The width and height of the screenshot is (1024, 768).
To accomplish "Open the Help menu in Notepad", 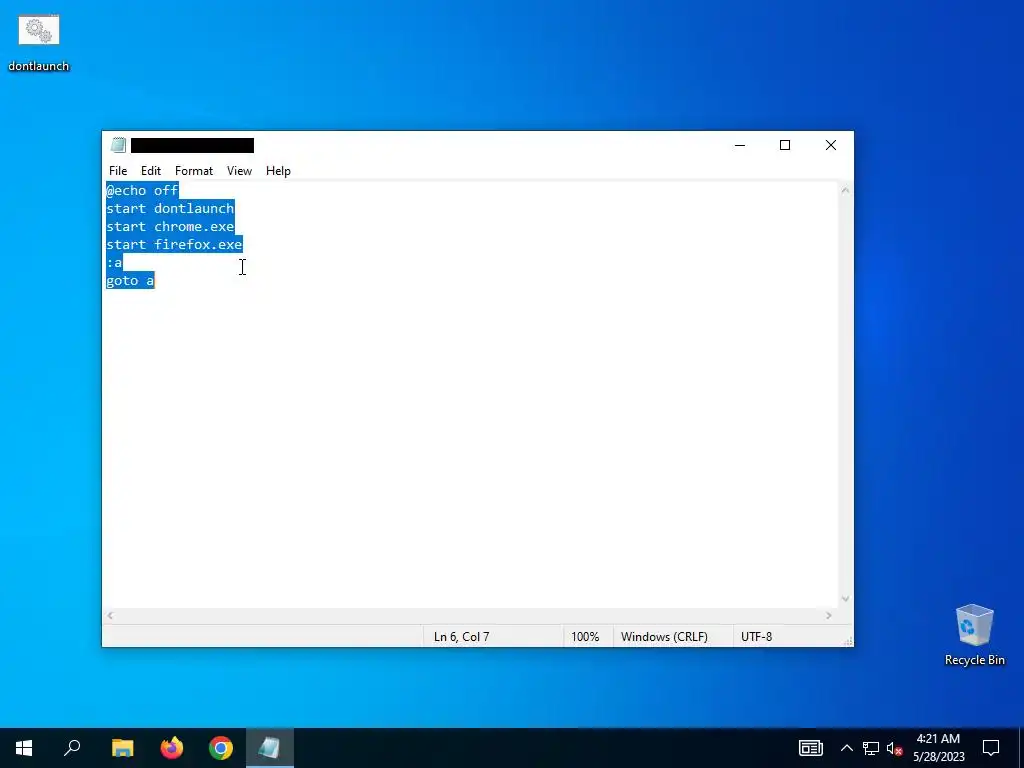I will pyautogui.click(x=278, y=170).
